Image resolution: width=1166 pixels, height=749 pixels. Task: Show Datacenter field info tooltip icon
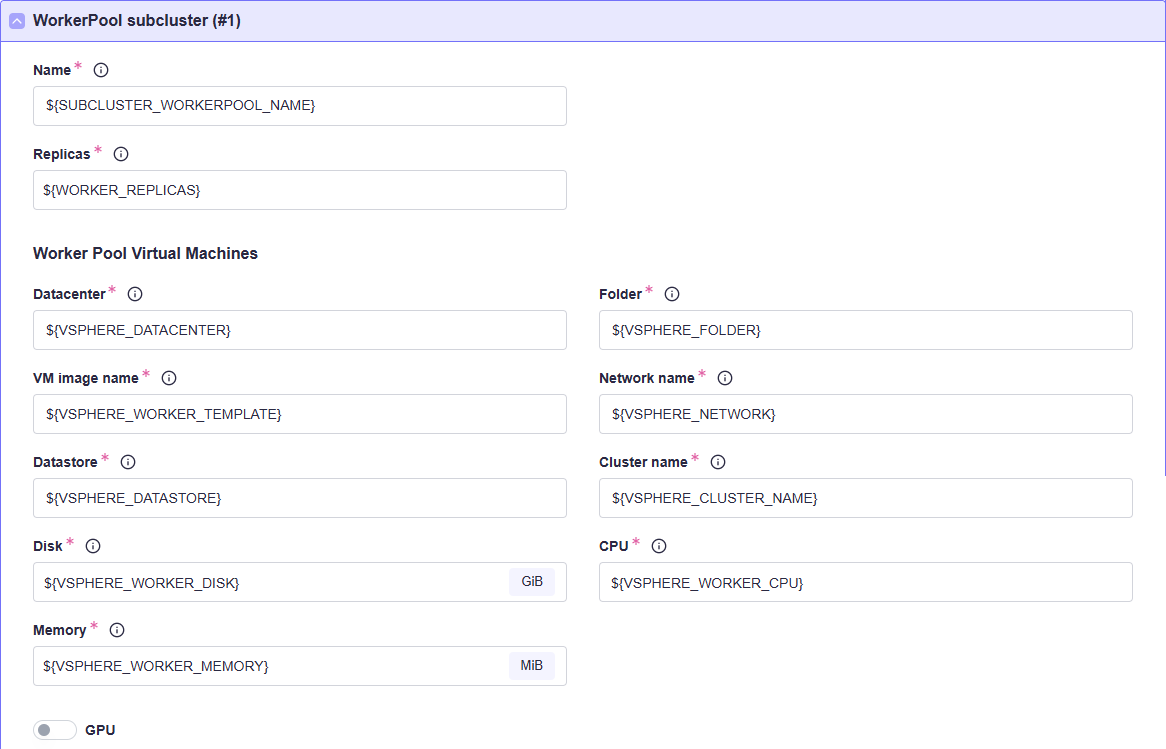click(135, 294)
